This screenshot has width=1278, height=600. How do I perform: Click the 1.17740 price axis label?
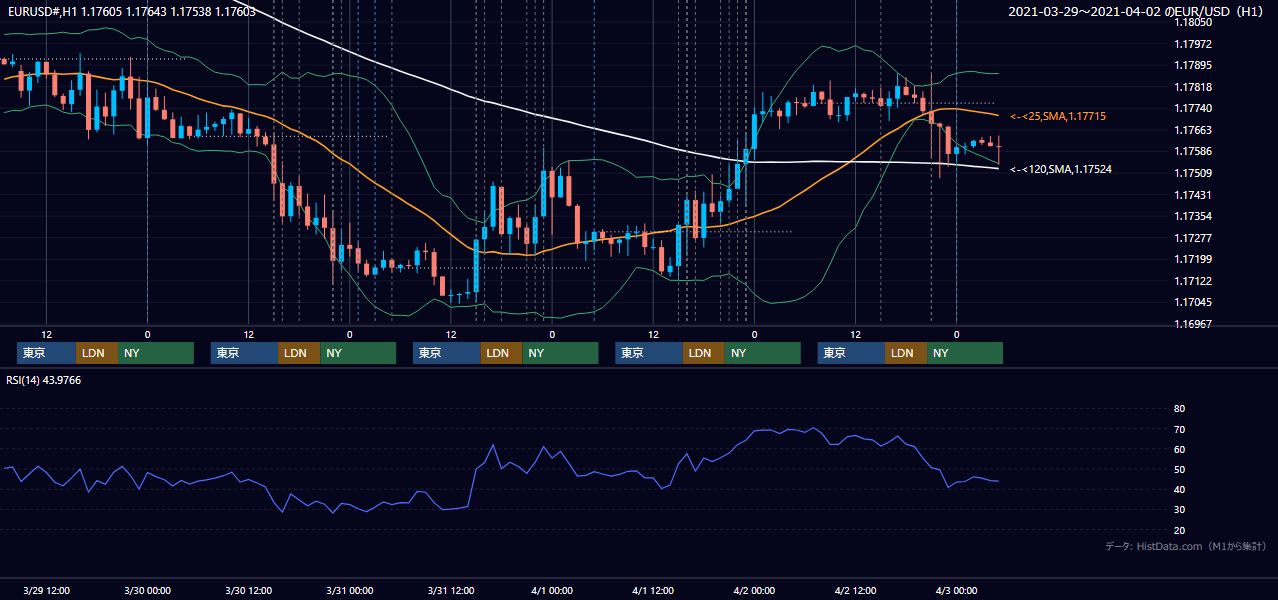[1192, 108]
